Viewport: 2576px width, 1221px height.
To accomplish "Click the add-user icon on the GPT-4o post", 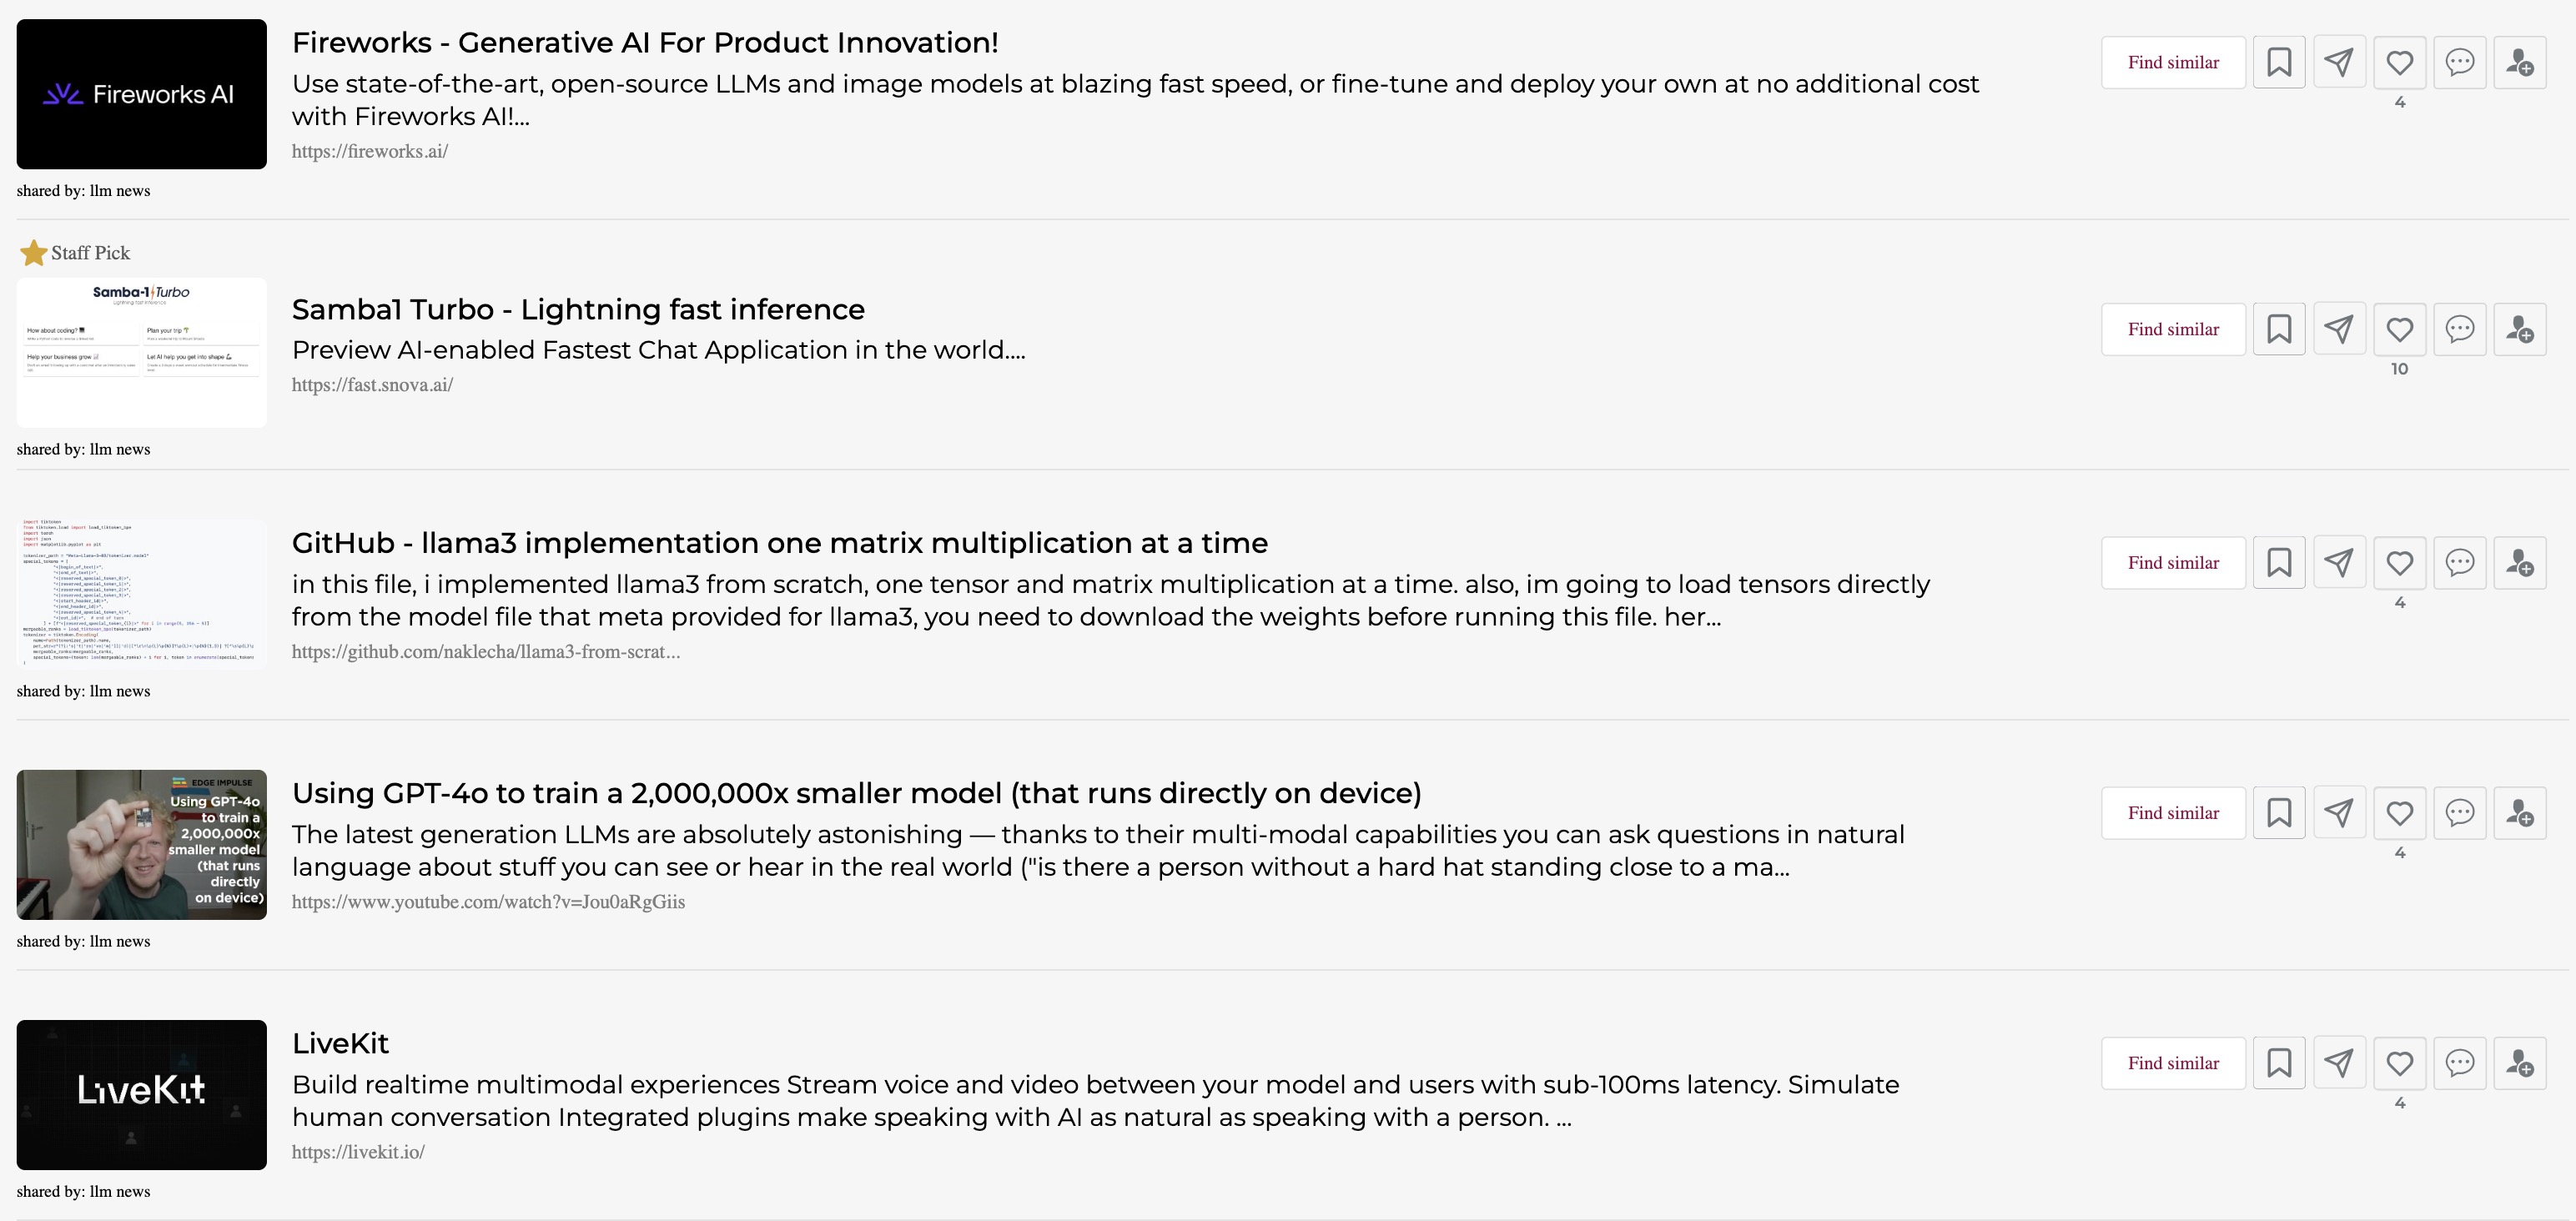I will [x=2519, y=813].
